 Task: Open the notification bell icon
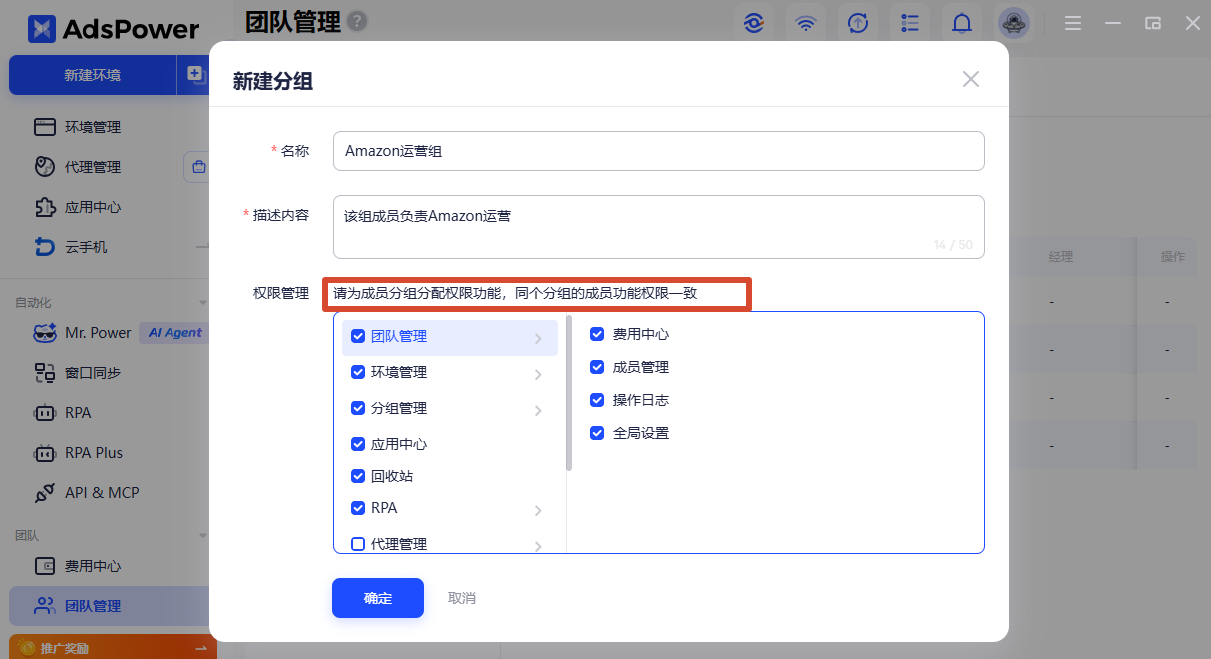point(962,23)
